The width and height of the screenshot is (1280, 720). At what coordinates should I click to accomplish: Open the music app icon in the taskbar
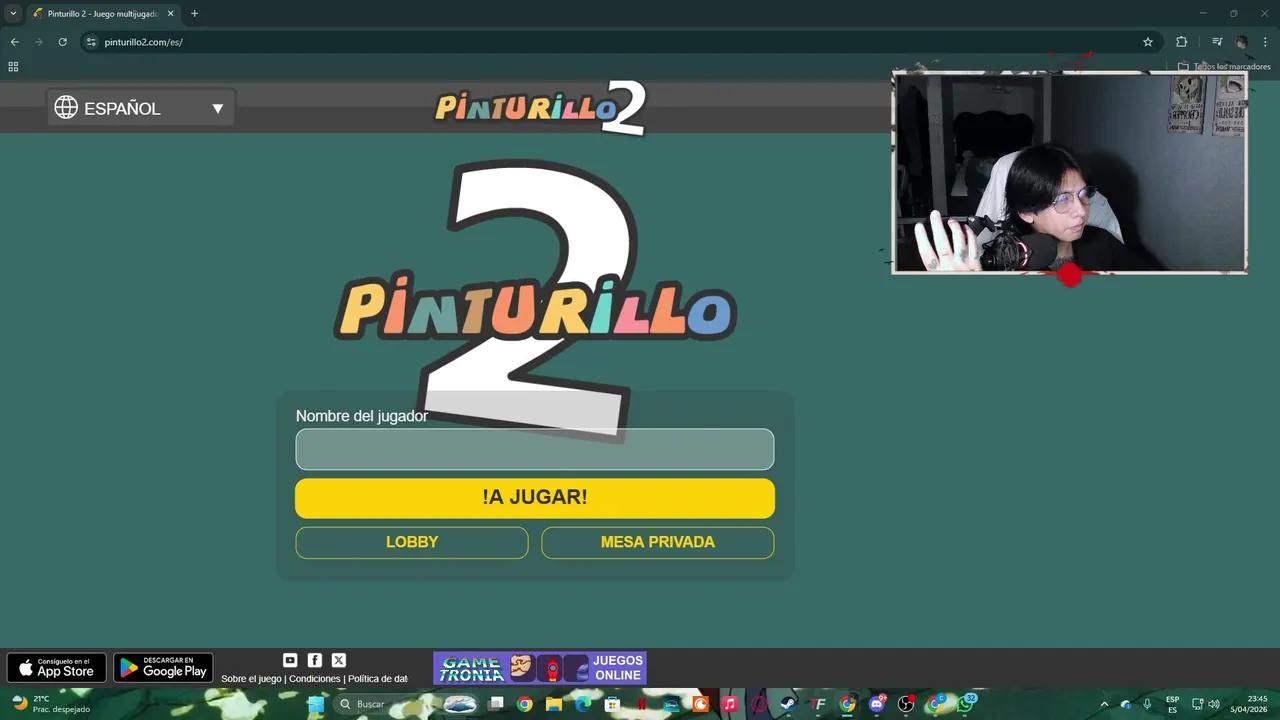pos(730,704)
